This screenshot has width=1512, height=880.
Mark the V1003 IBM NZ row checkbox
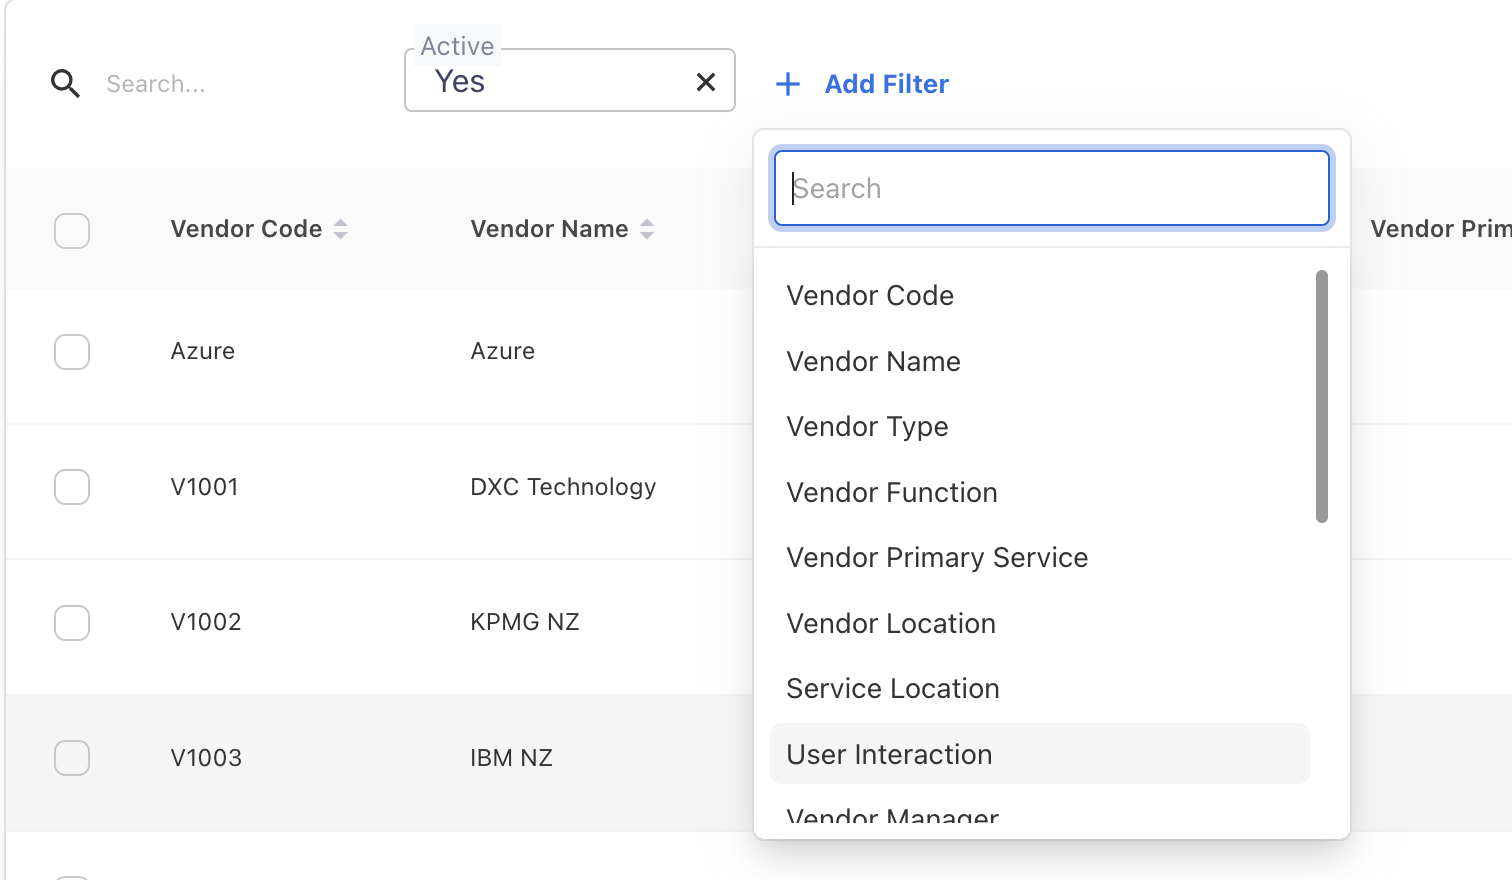coord(72,758)
